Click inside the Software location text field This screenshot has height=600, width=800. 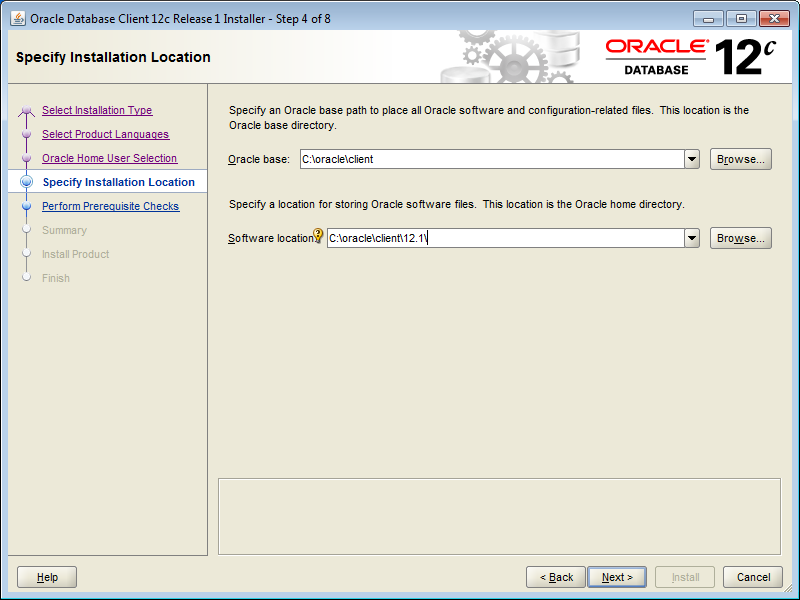(506, 238)
